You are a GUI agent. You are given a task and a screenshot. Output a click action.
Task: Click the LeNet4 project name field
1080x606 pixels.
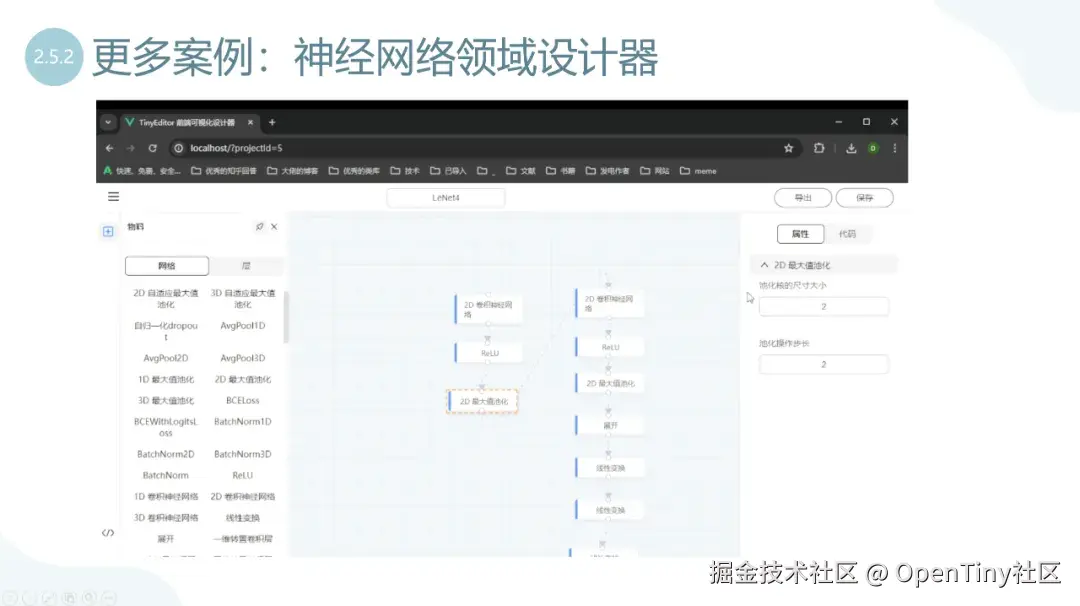[445, 197]
